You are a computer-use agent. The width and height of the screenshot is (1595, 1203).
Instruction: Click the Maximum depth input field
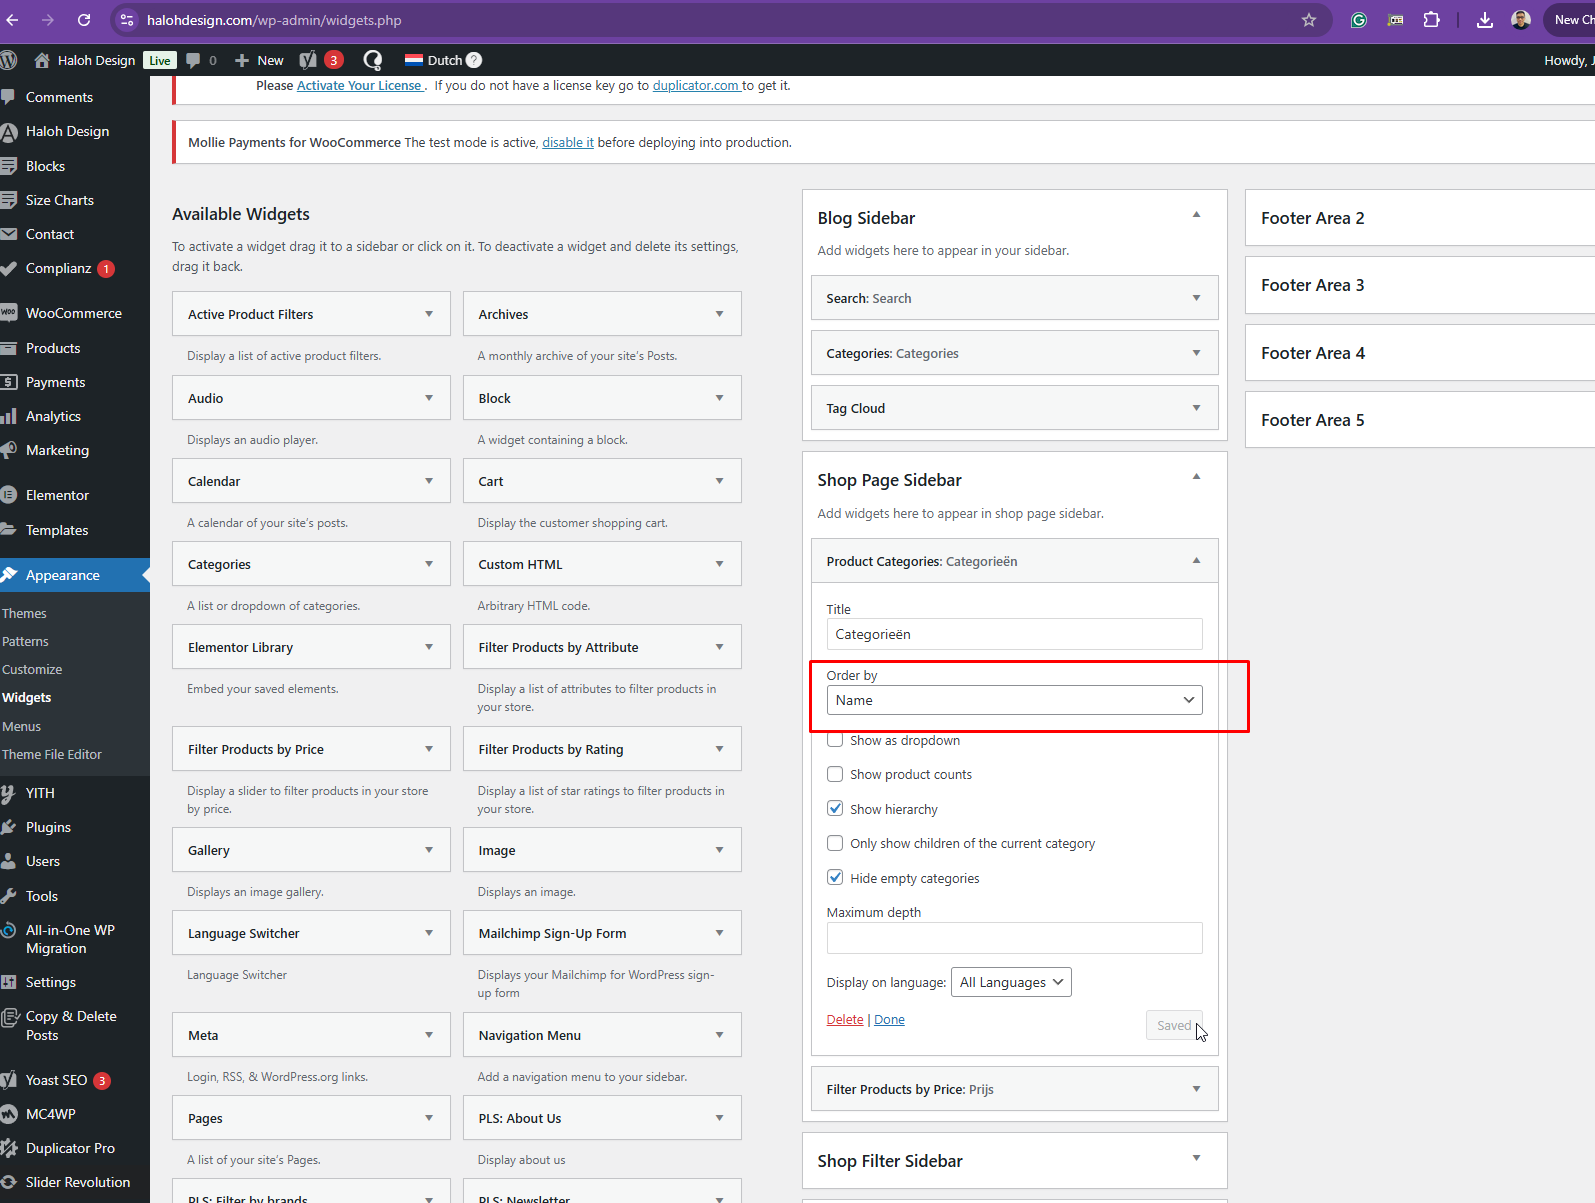[1014, 938]
